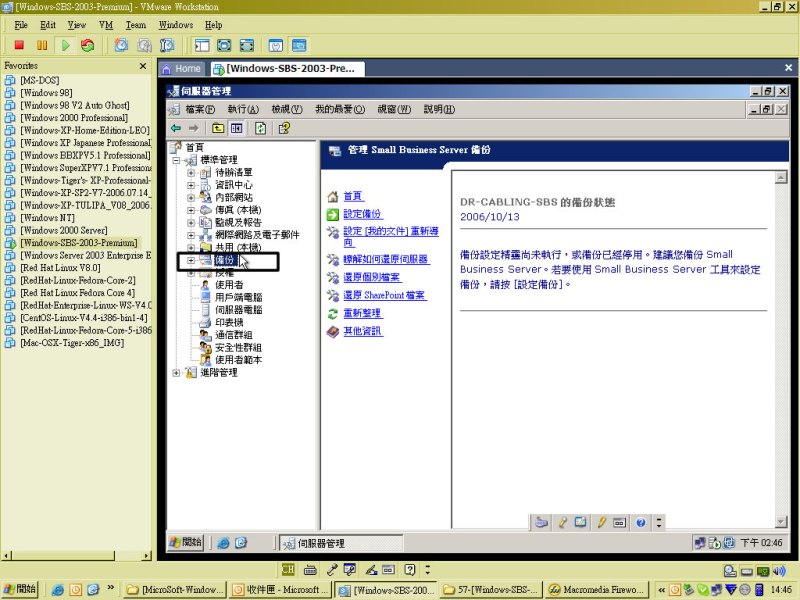Image resolution: width=800 pixels, height=600 pixels.
Task: Expand the 待辦清單 tree node
Action: coord(190,172)
